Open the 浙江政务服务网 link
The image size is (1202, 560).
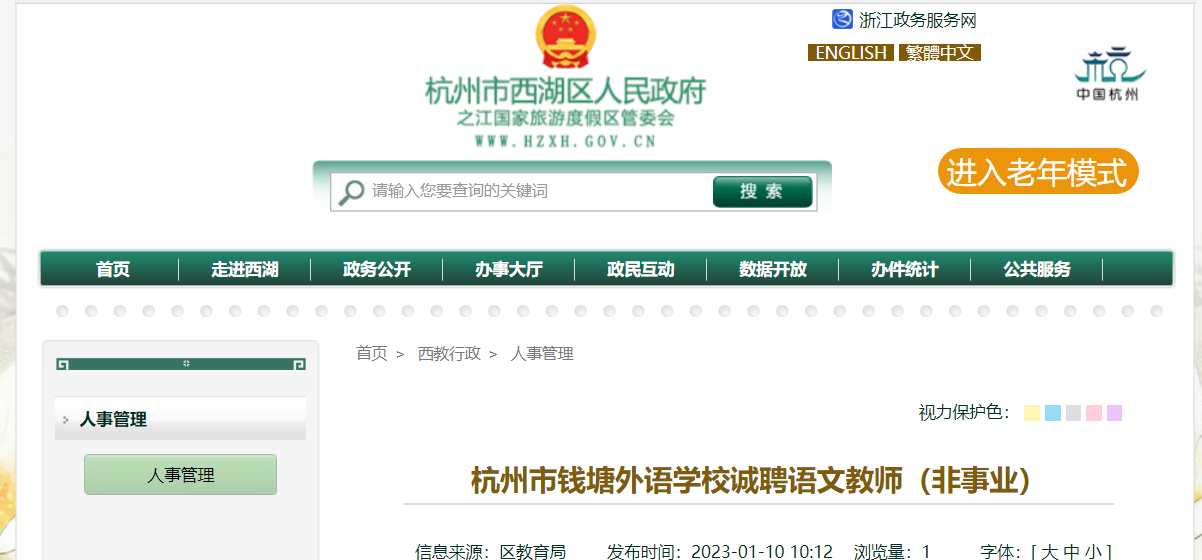coord(917,20)
